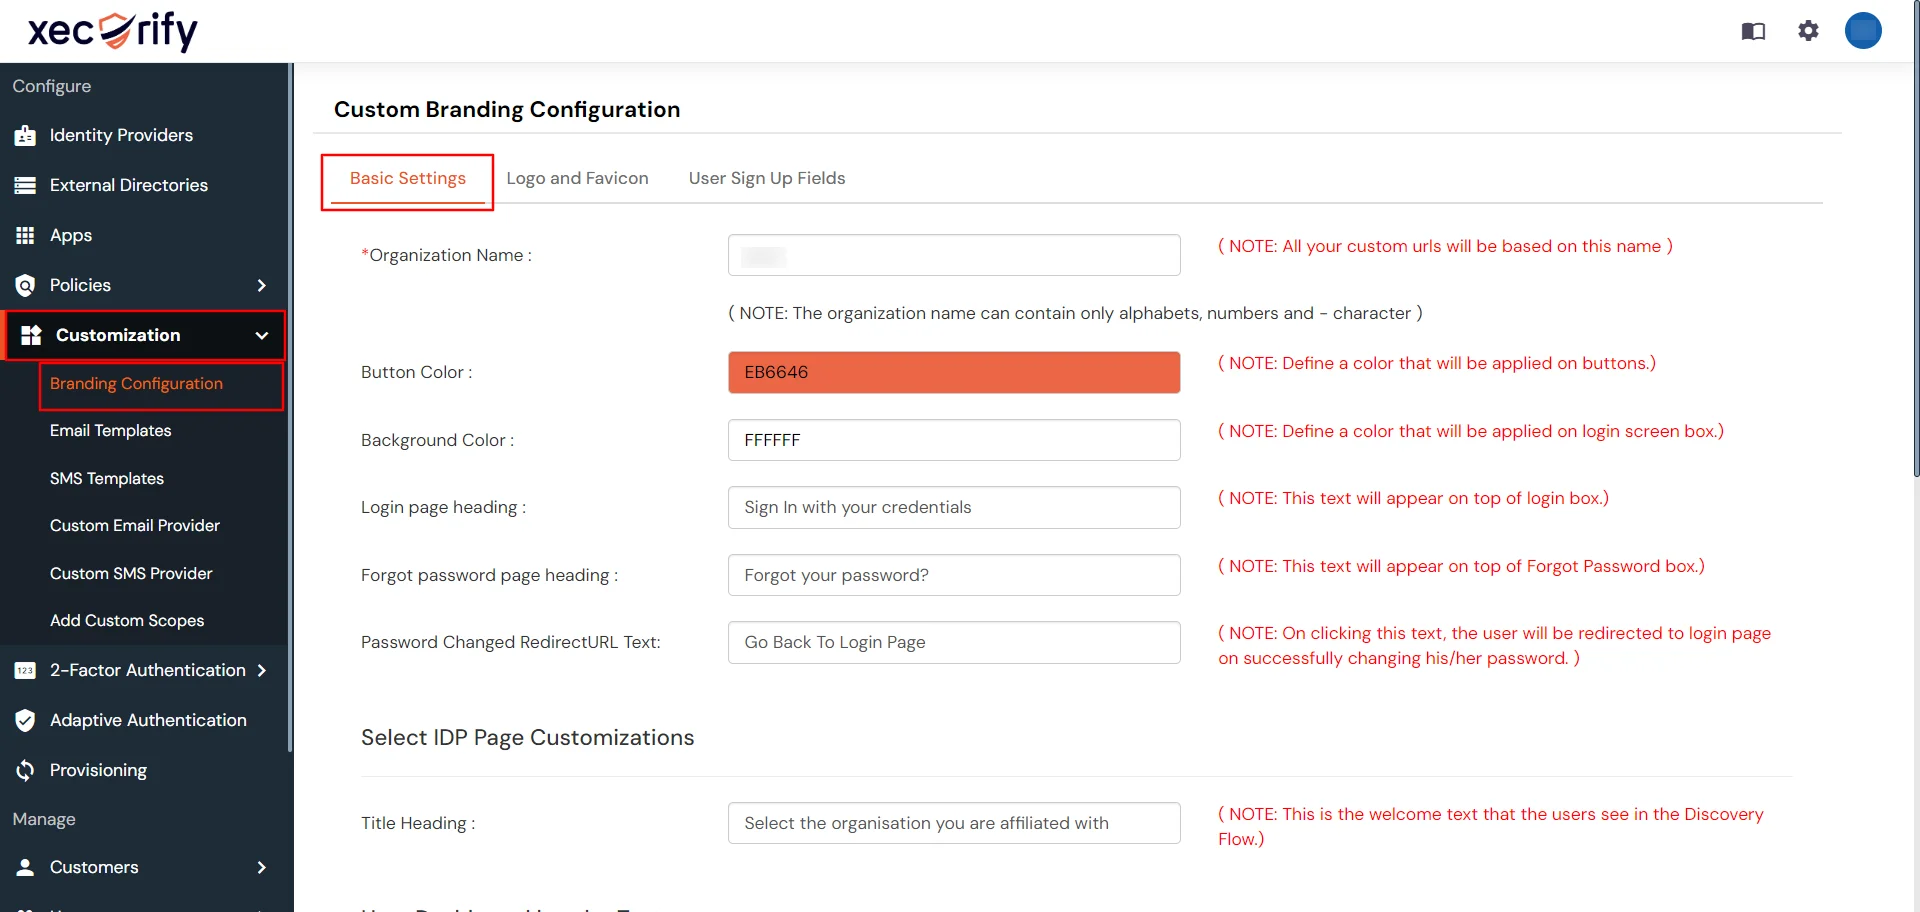1920x912 pixels.
Task: Open the User Sign Up Fields tab
Action: (767, 178)
